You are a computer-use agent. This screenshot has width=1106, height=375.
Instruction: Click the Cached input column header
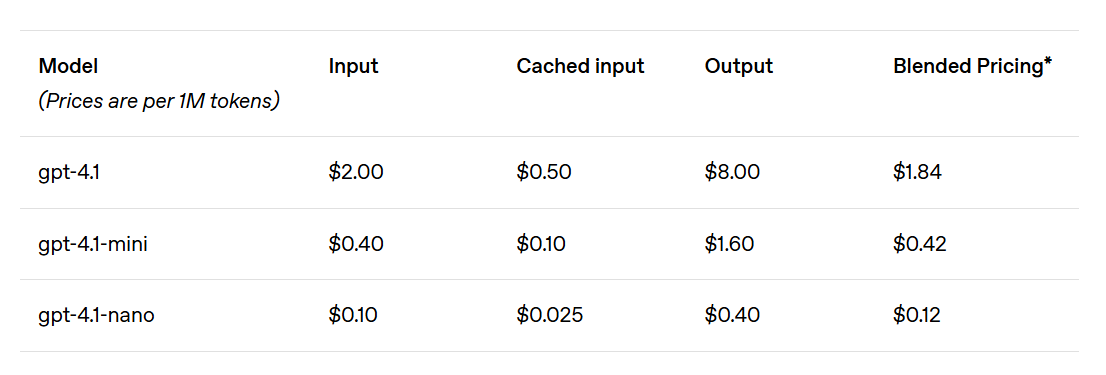581,66
